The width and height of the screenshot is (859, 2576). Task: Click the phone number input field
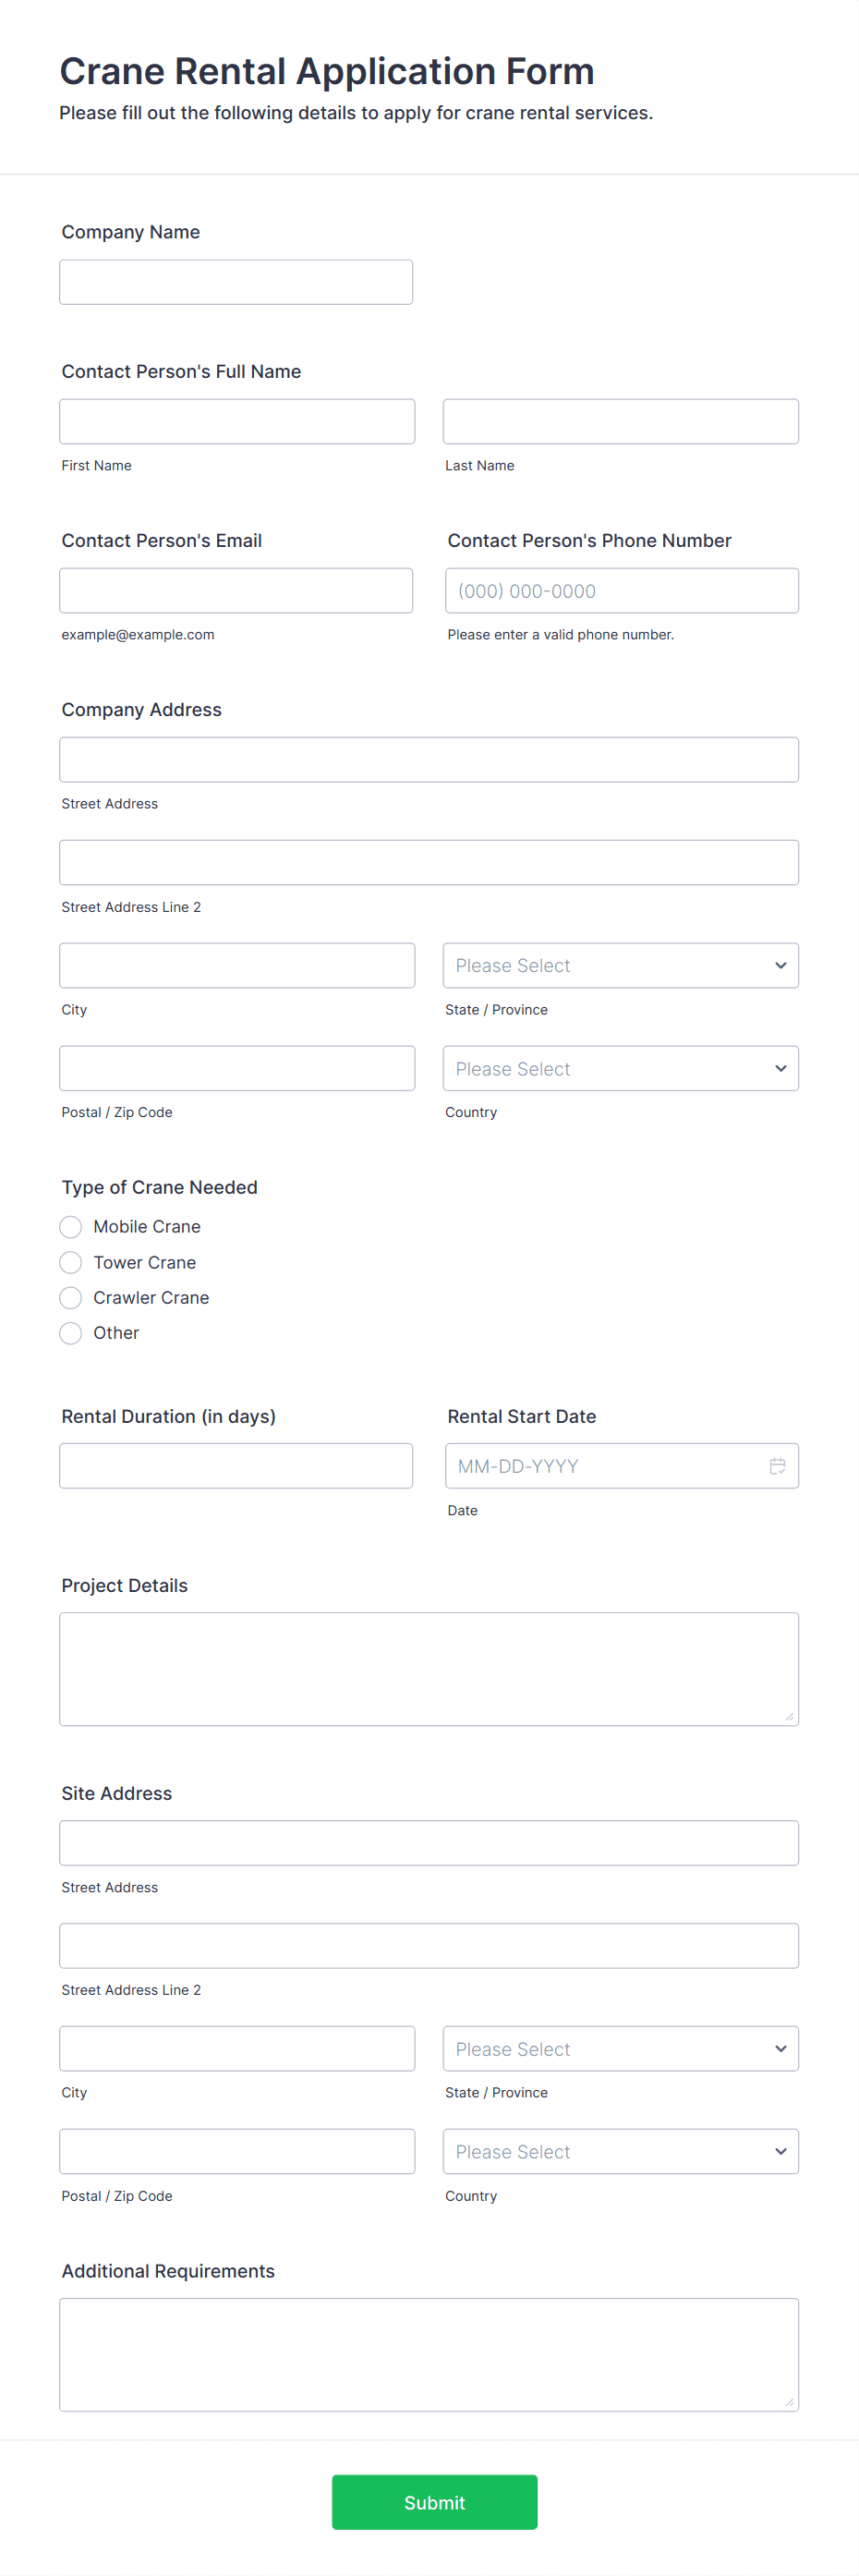[x=620, y=590]
